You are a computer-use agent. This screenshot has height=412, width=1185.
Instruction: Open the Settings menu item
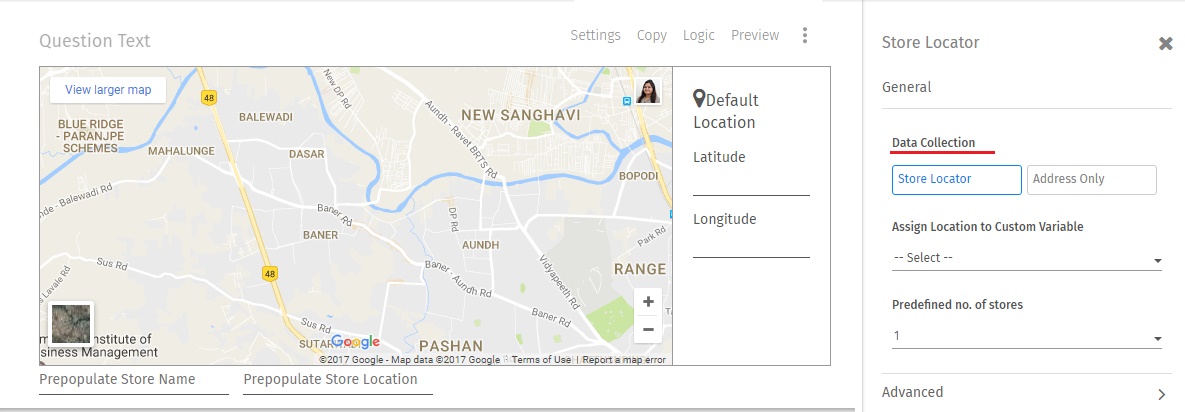coord(595,35)
